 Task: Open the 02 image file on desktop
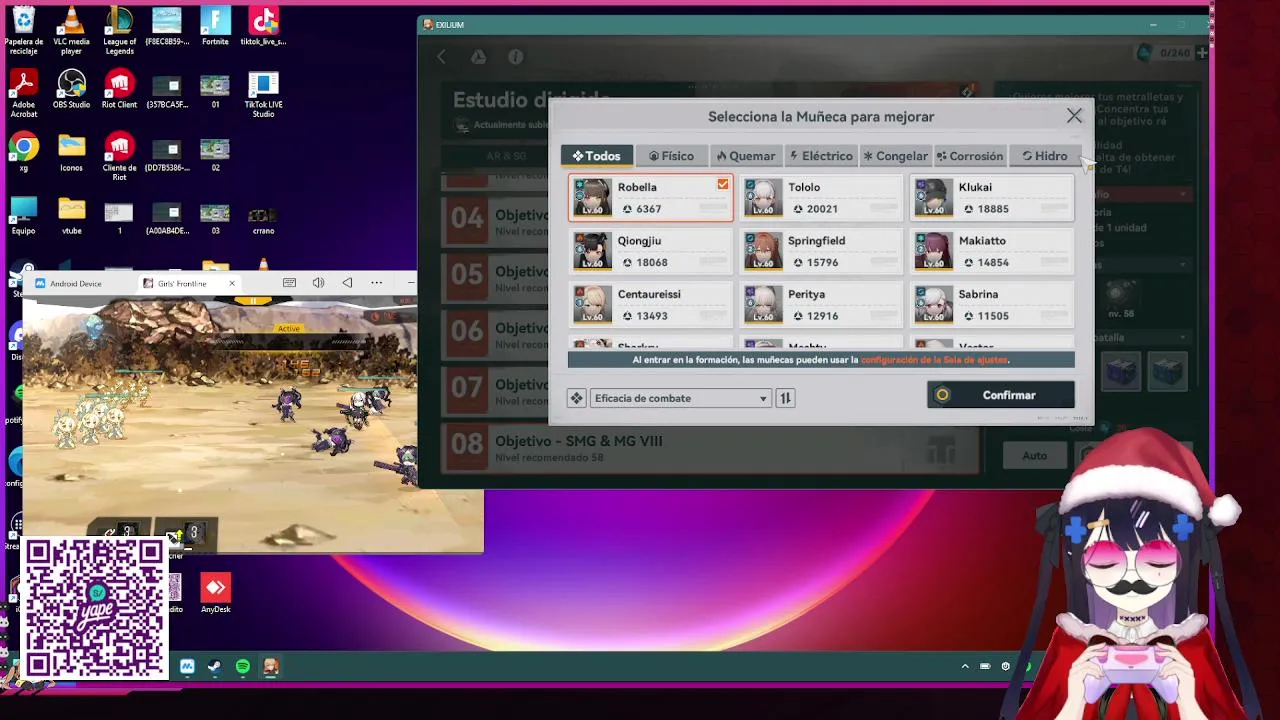pos(215,153)
